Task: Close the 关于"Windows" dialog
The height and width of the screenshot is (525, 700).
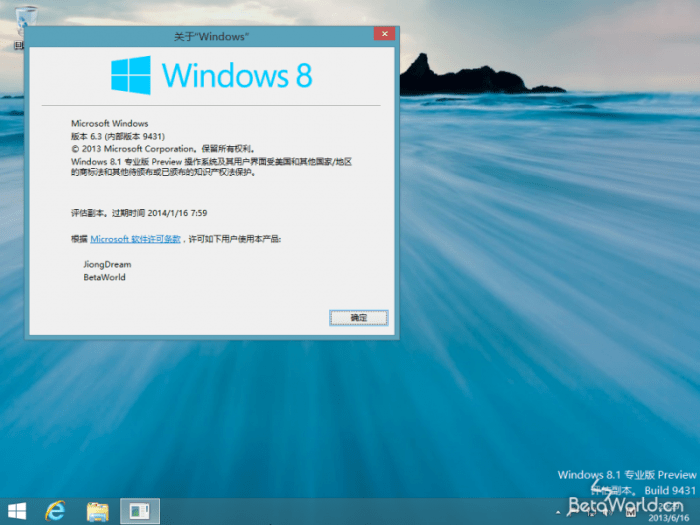Action: click(384, 33)
